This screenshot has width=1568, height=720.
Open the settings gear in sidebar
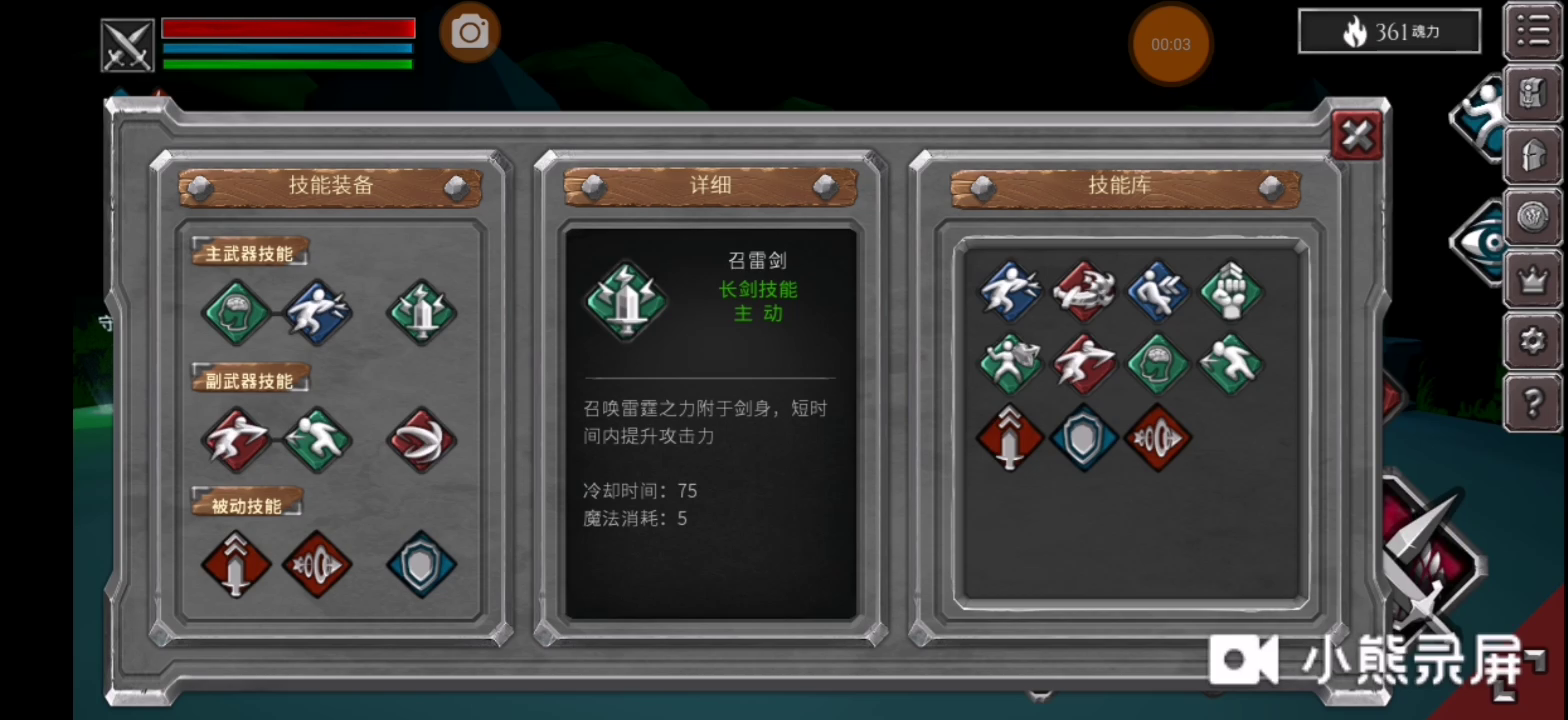pyautogui.click(x=1532, y=341)
